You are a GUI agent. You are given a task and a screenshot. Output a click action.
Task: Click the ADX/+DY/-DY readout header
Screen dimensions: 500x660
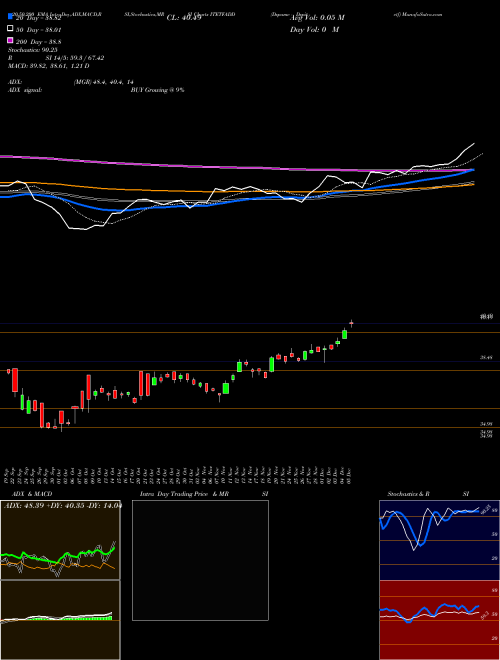63,506
